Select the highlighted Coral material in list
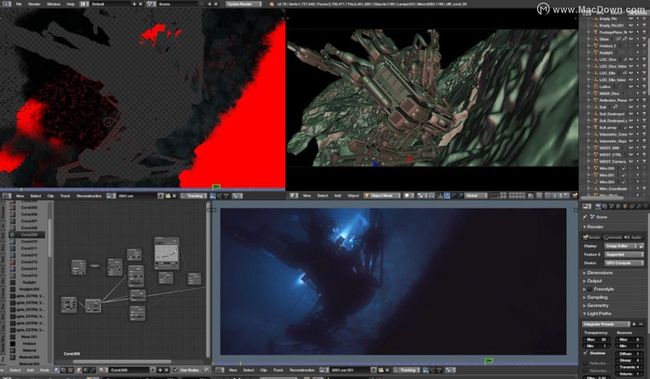650x379 pixels. pos(27,234)
